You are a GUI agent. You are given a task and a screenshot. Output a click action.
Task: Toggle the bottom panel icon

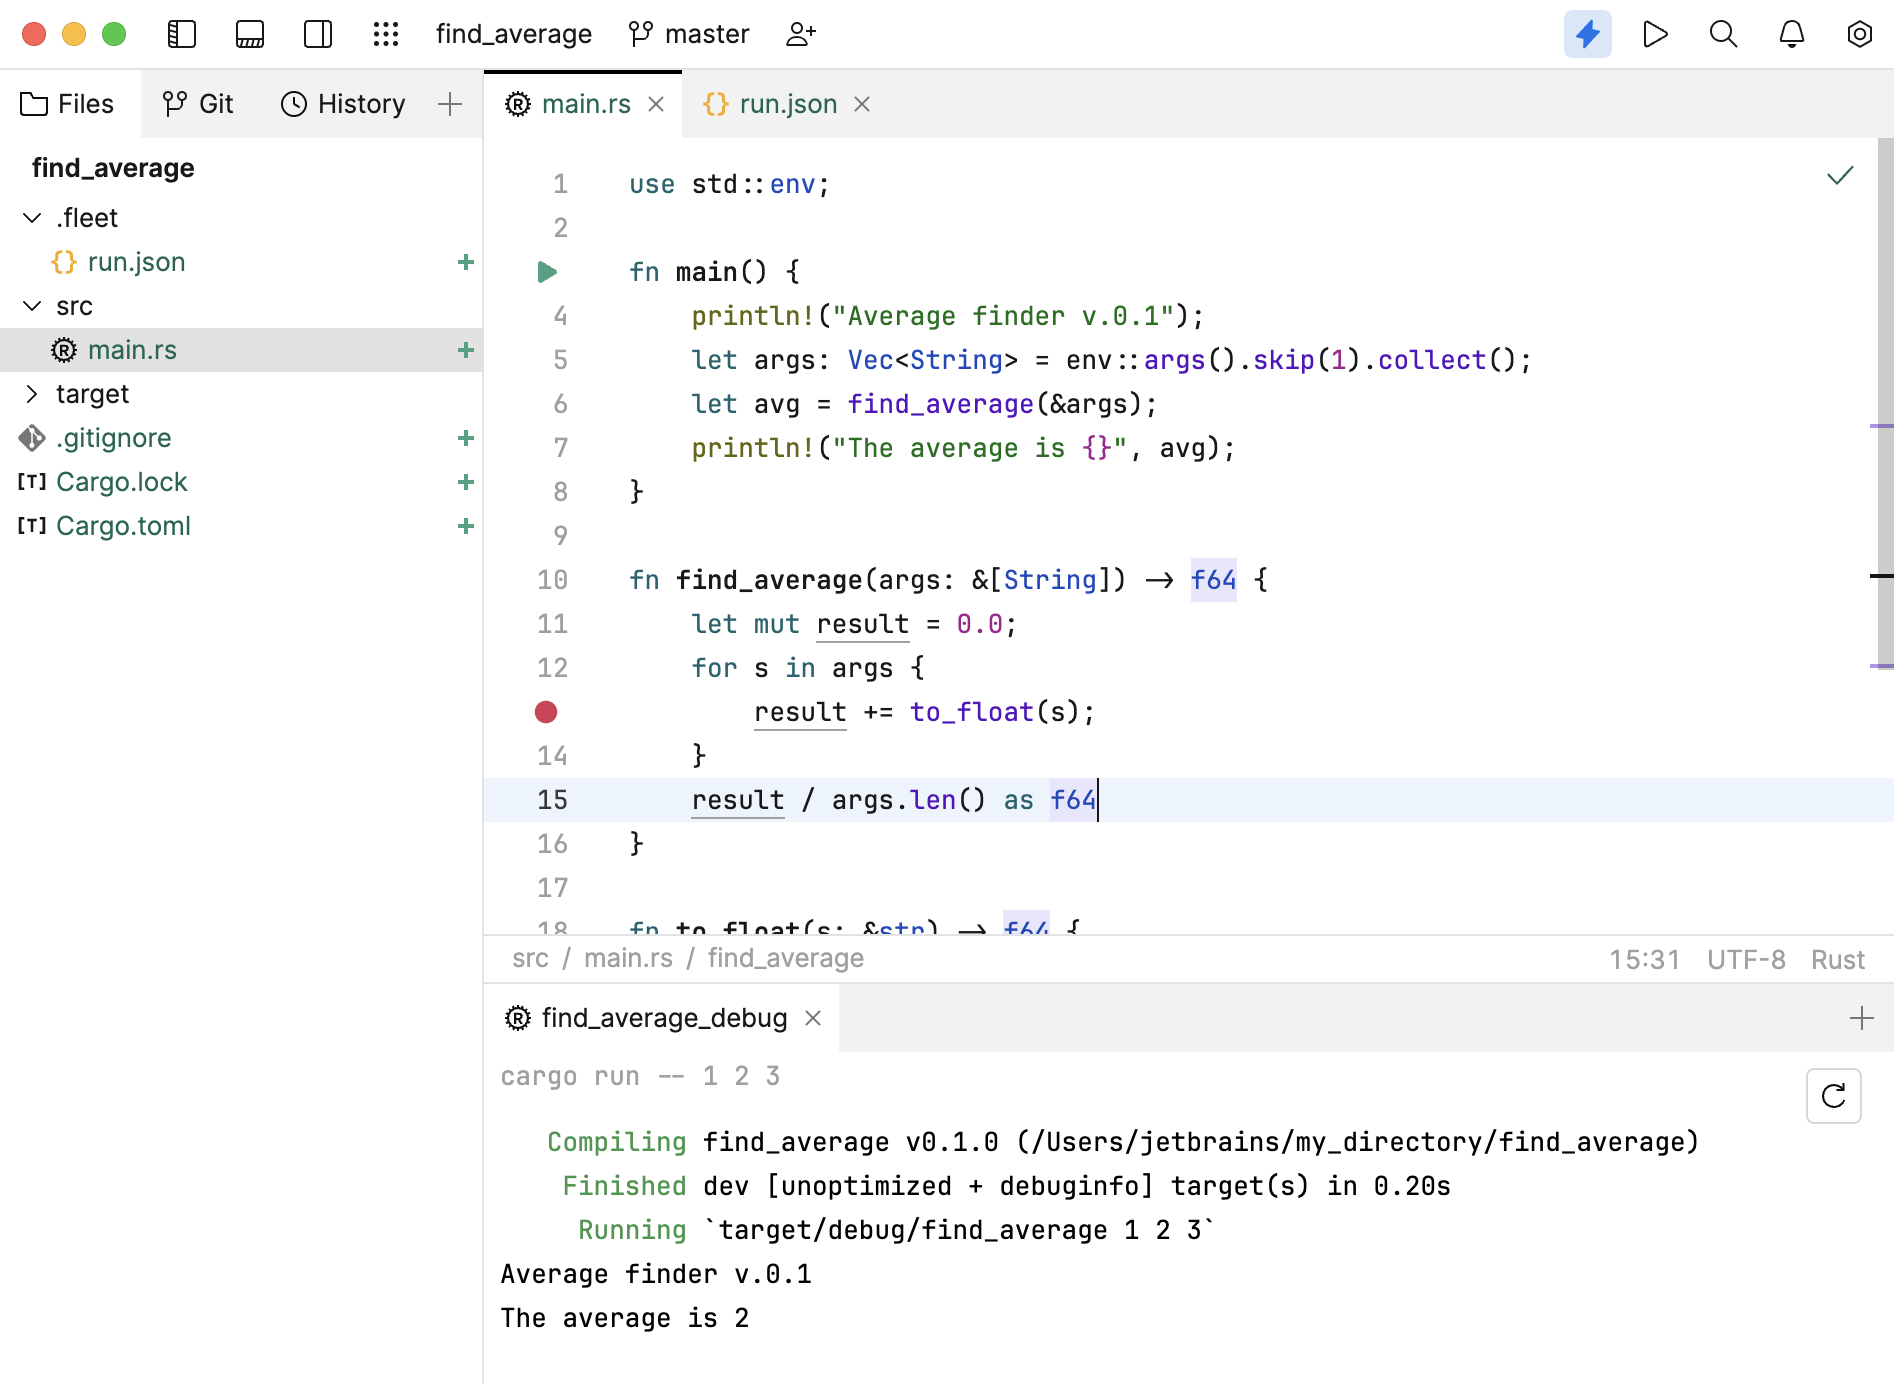click(x=250, y=34)
